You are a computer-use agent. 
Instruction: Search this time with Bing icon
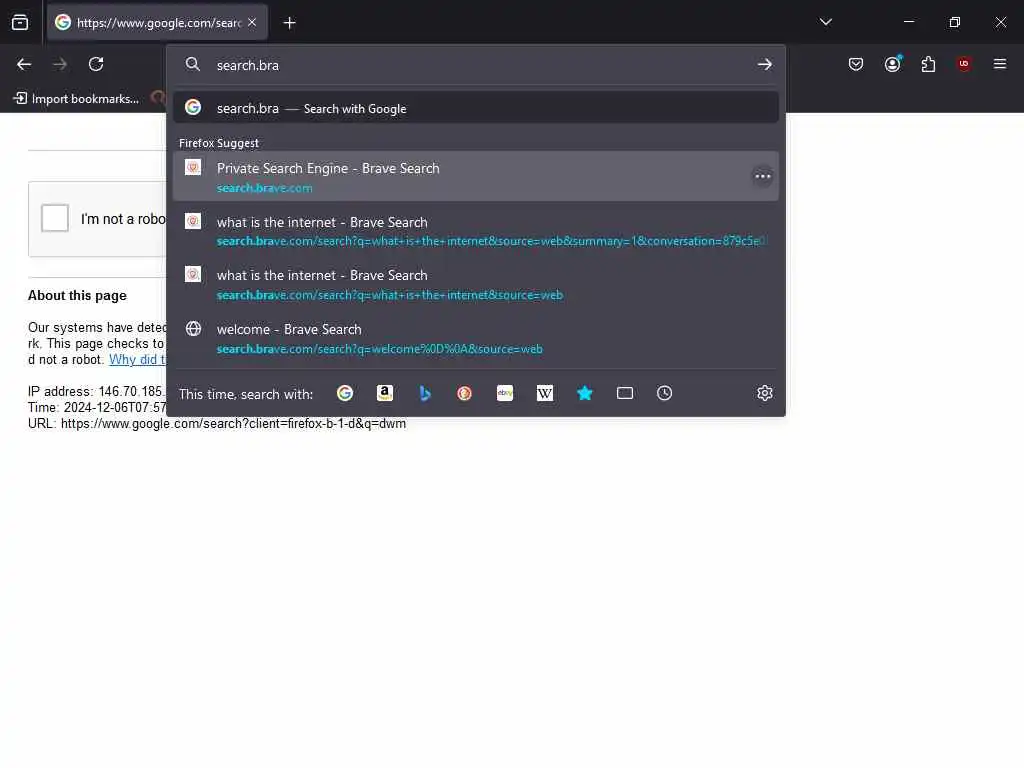coord(424,393)
